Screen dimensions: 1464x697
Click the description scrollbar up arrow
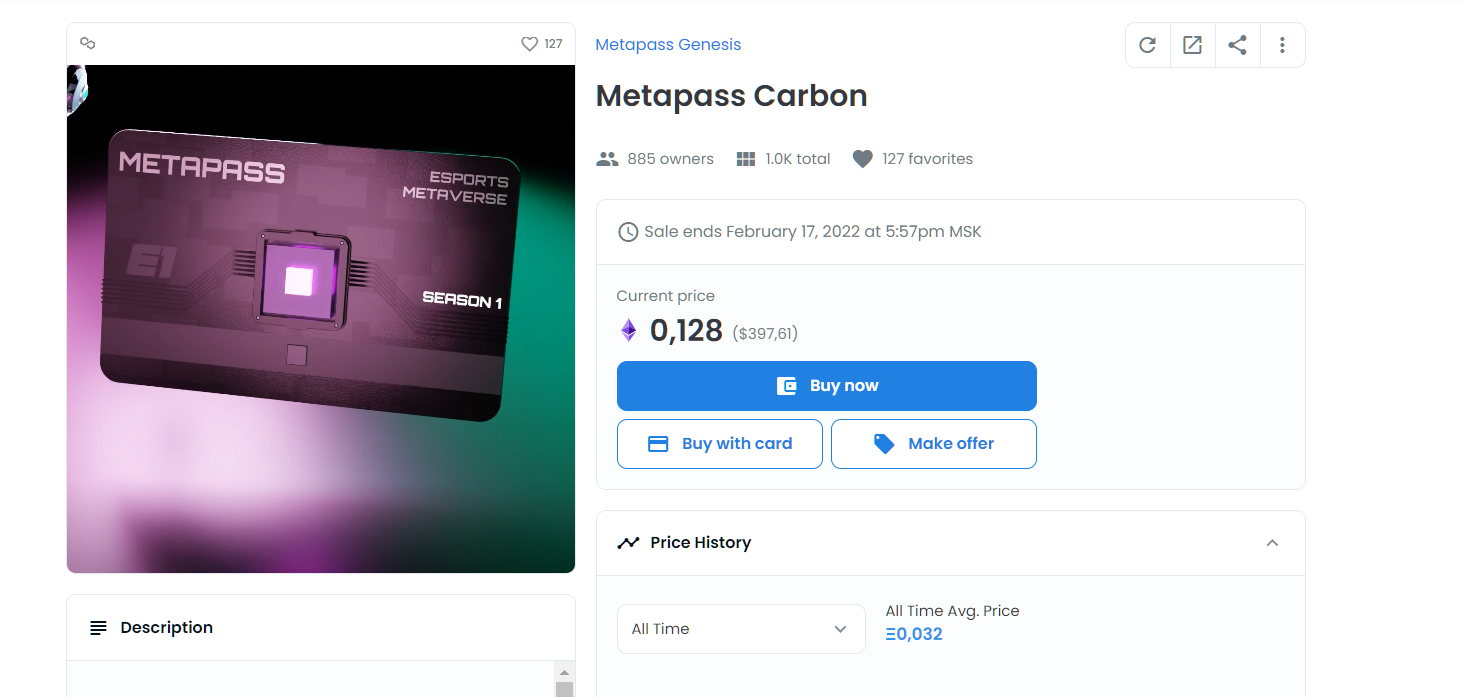pos(564,672)
